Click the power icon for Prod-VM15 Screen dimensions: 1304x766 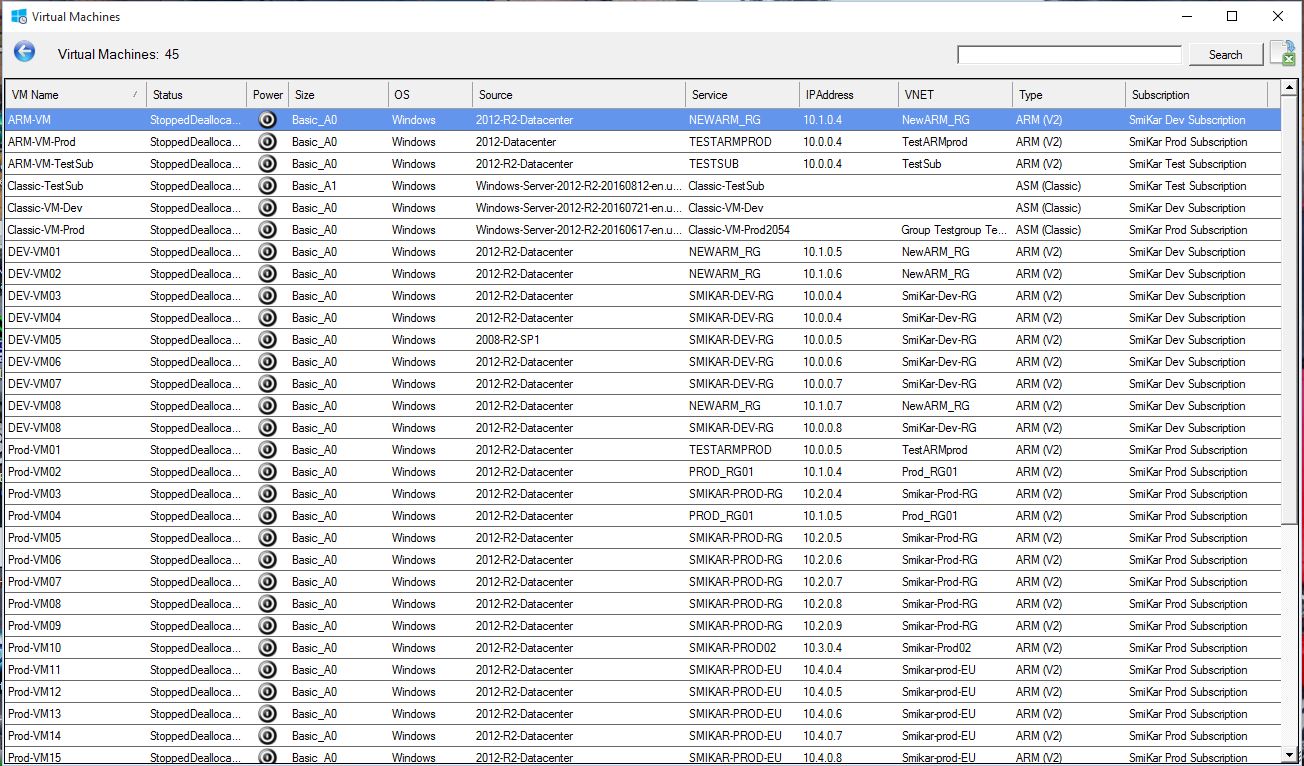coord(266,757)
